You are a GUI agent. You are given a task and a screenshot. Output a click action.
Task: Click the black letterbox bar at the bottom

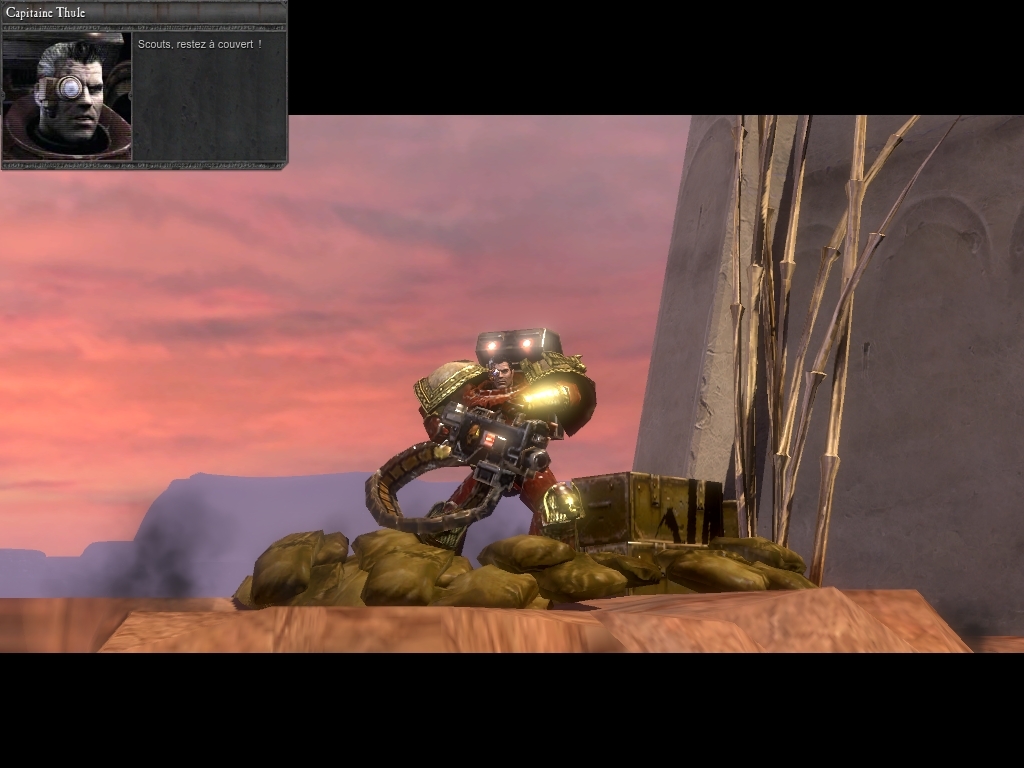tap(512, 712)
